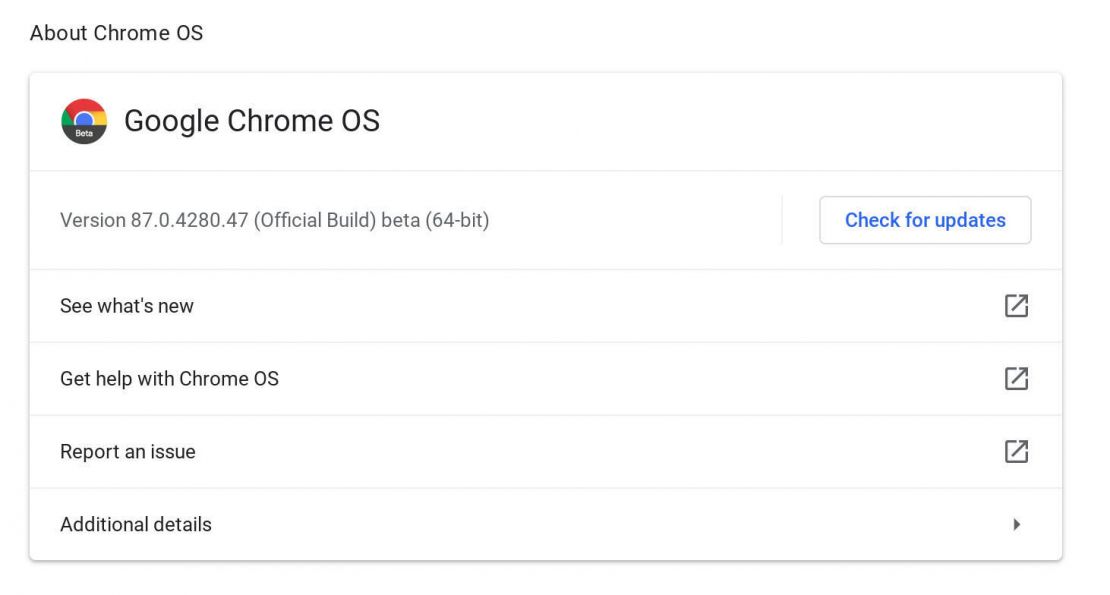Click the external link icon for Get help with Chrome OS

1016,378
